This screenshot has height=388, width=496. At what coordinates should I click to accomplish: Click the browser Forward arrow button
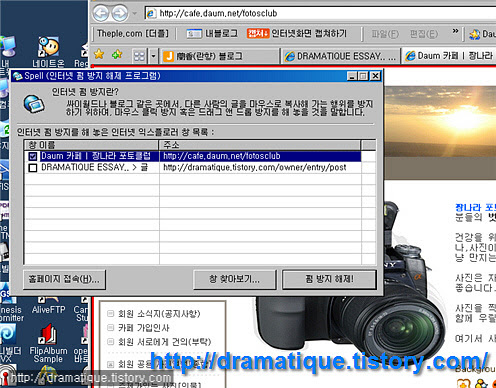pos(120,13)
